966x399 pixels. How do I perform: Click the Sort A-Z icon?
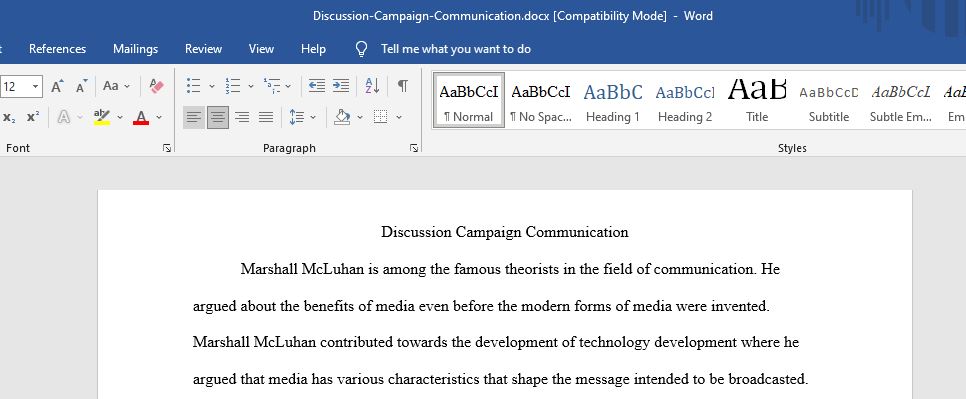tap(372, 86)
